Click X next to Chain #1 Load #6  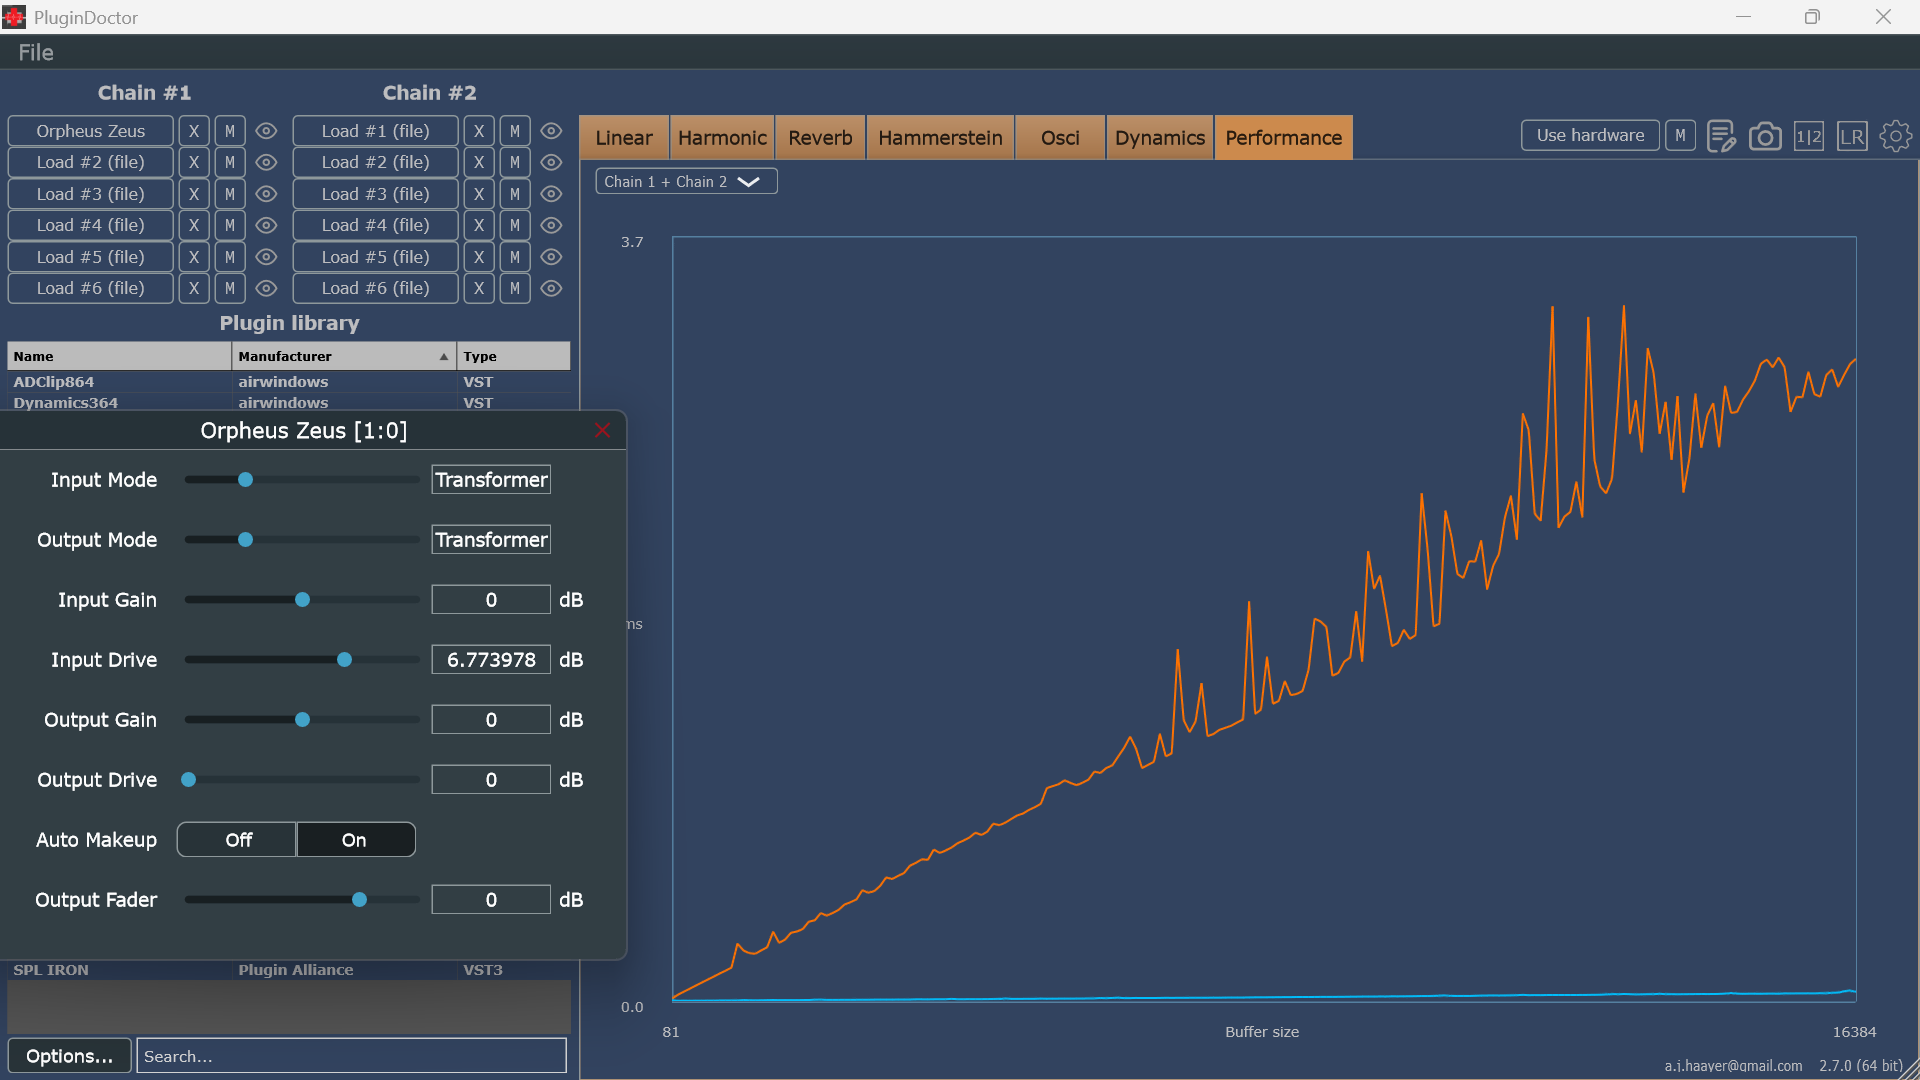194,288
